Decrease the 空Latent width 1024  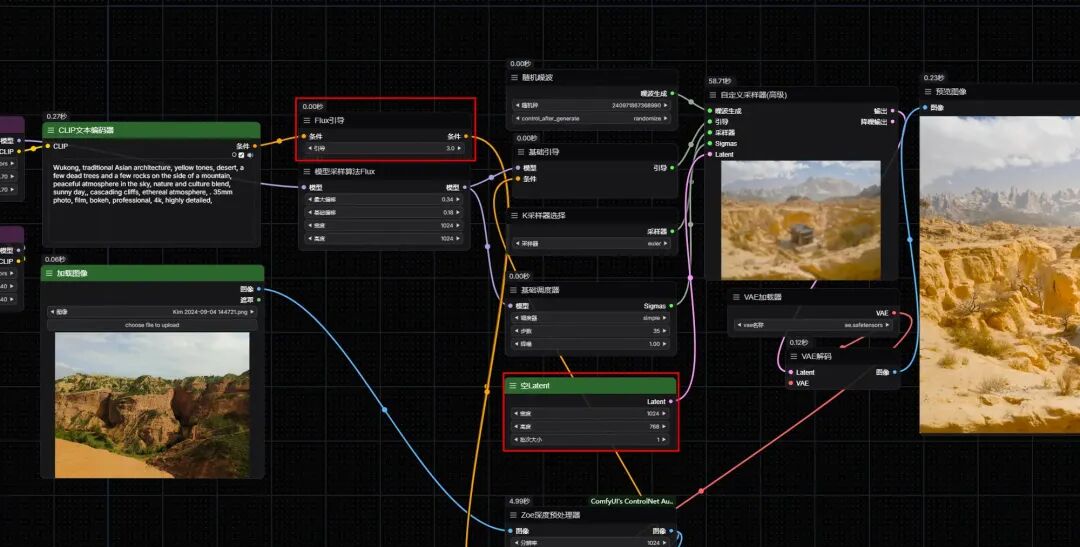[x=517, y=413]
